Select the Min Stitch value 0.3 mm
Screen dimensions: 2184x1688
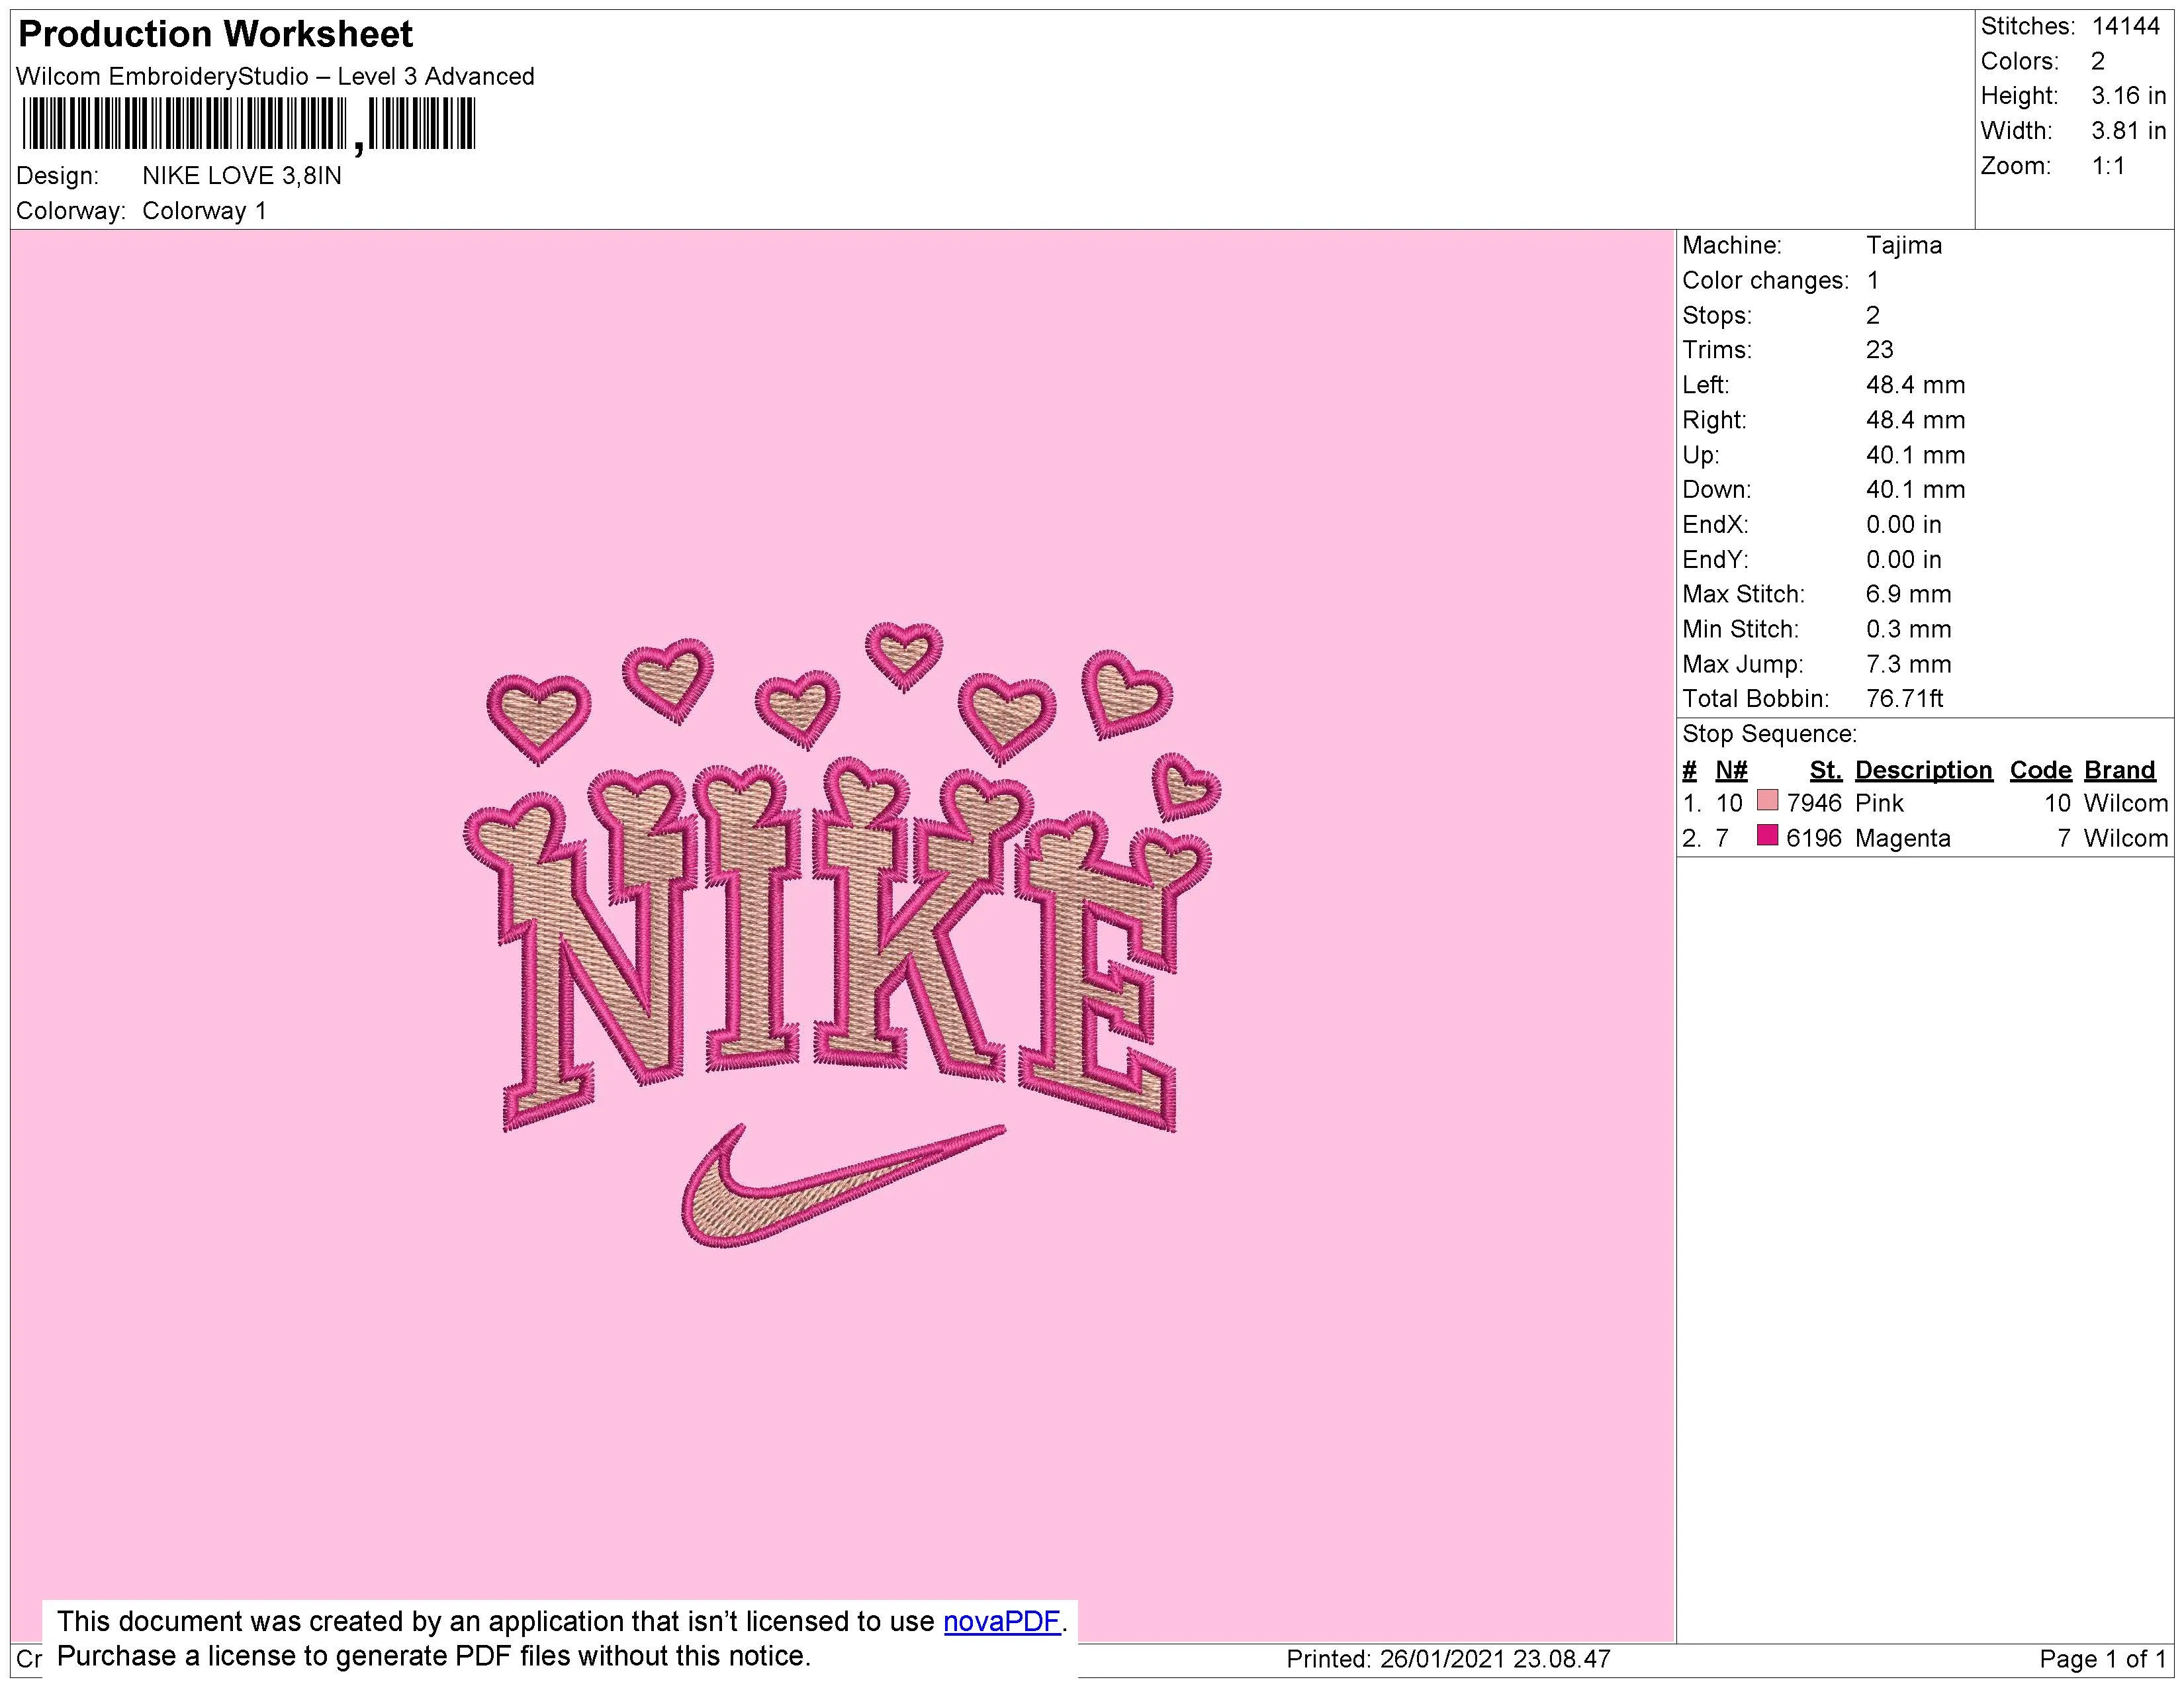1908,629
